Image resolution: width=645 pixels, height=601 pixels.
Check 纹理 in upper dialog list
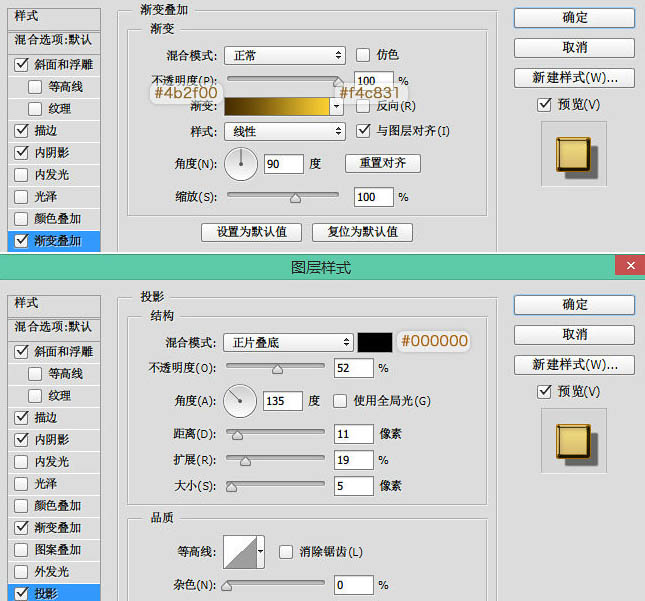click(x=35, y=109)
